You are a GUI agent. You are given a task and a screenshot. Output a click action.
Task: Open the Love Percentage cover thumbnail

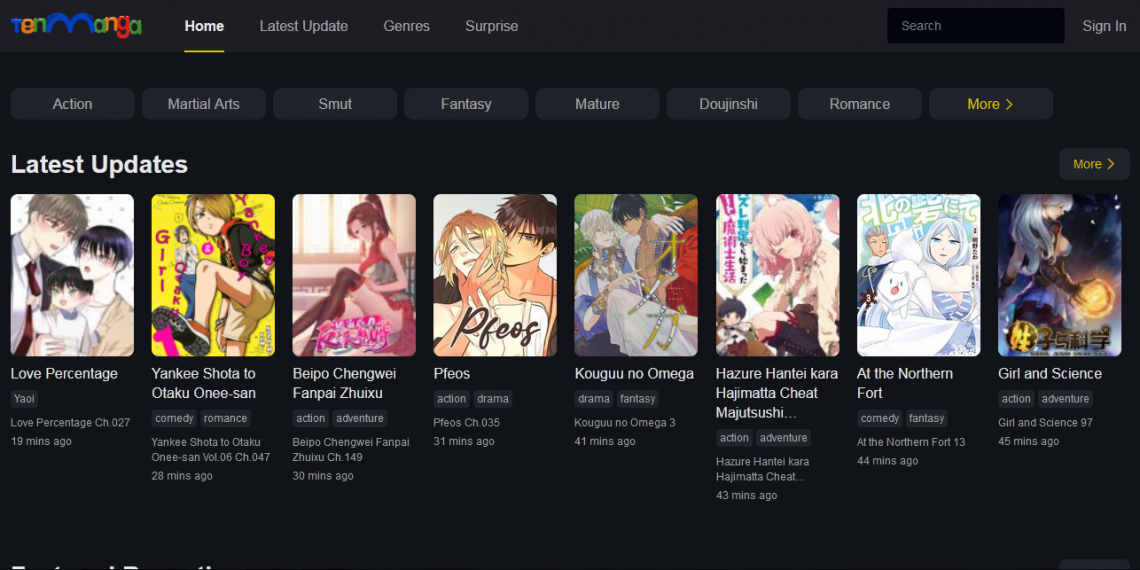point(72,275)
